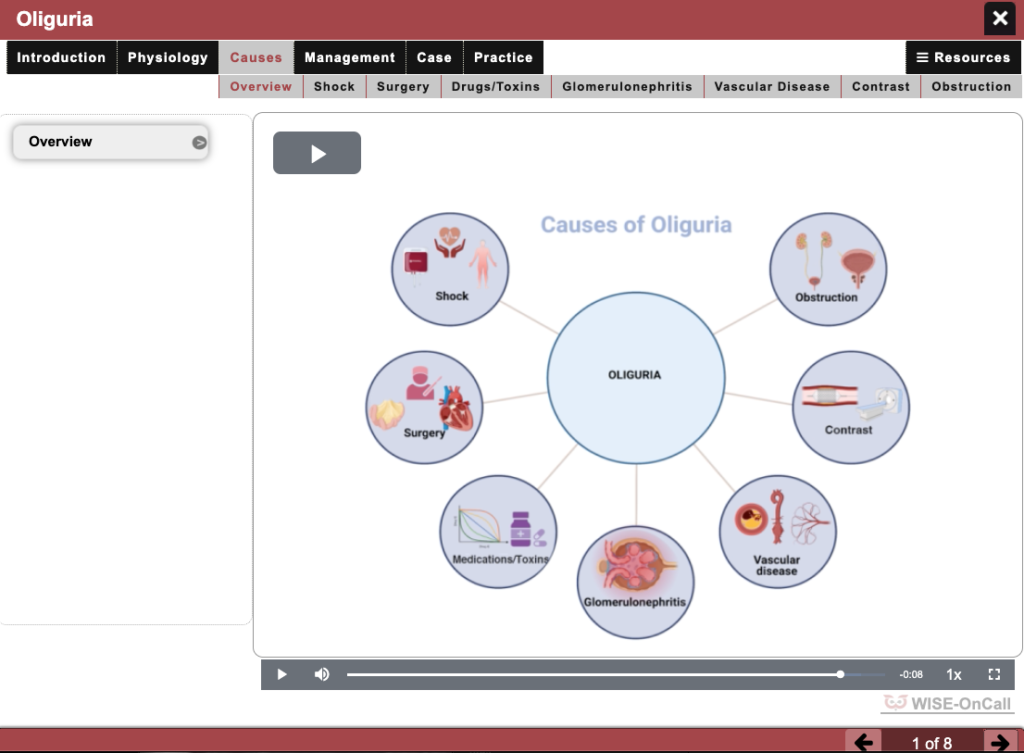Open the Vascular Disease sub-tab

[771, 86]
